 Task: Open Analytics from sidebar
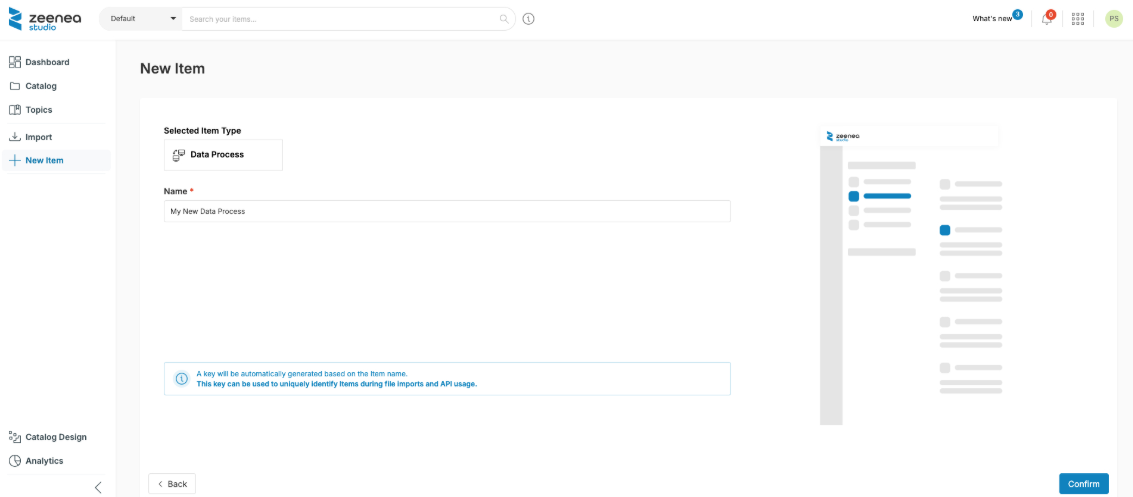(x=44, y=461)
